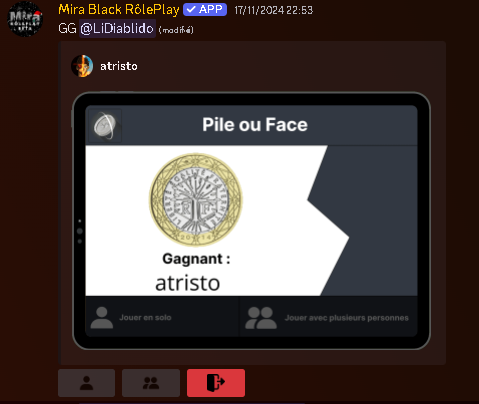This screenshot has height=404, width=479.
Task: Select Jouer avec plusieurs personnes text
Action: (346, 318)
